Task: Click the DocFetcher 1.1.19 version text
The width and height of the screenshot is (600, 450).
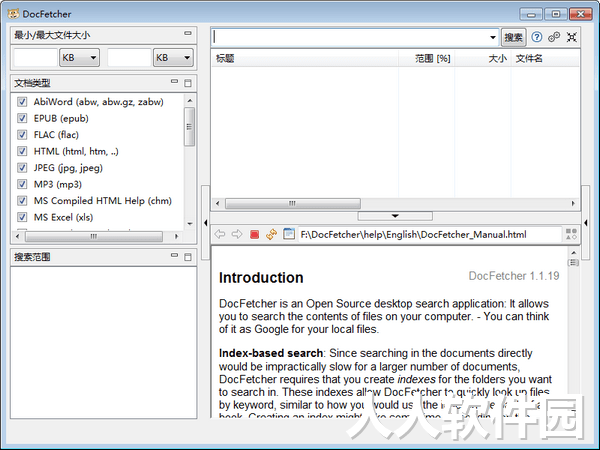Action: pos(514,276)
